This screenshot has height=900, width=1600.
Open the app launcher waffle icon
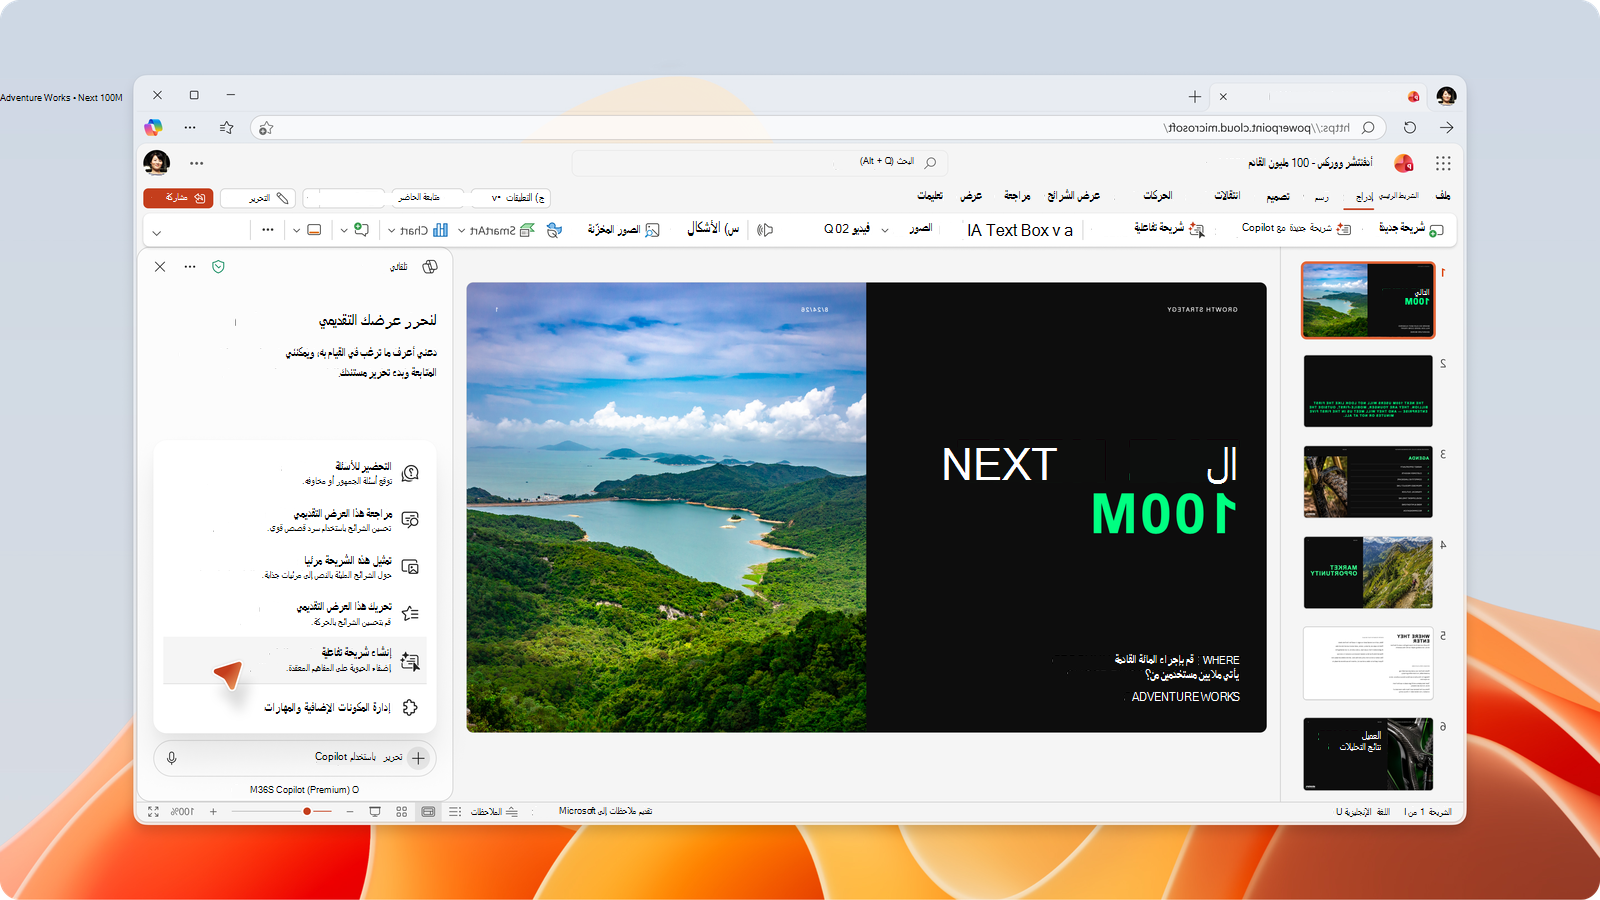point(1443,163)
